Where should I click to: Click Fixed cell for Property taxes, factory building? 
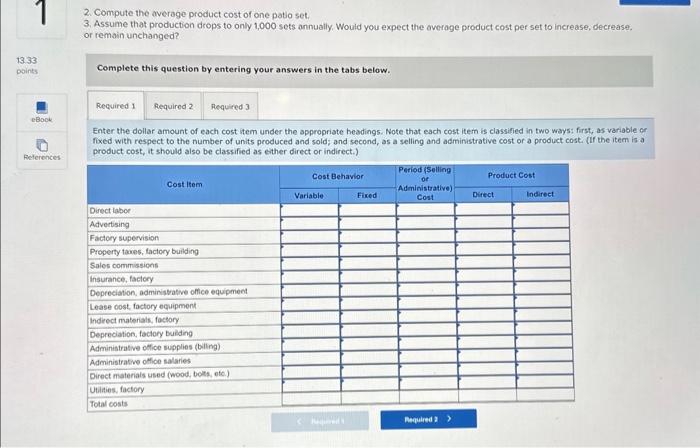point(368,250)
